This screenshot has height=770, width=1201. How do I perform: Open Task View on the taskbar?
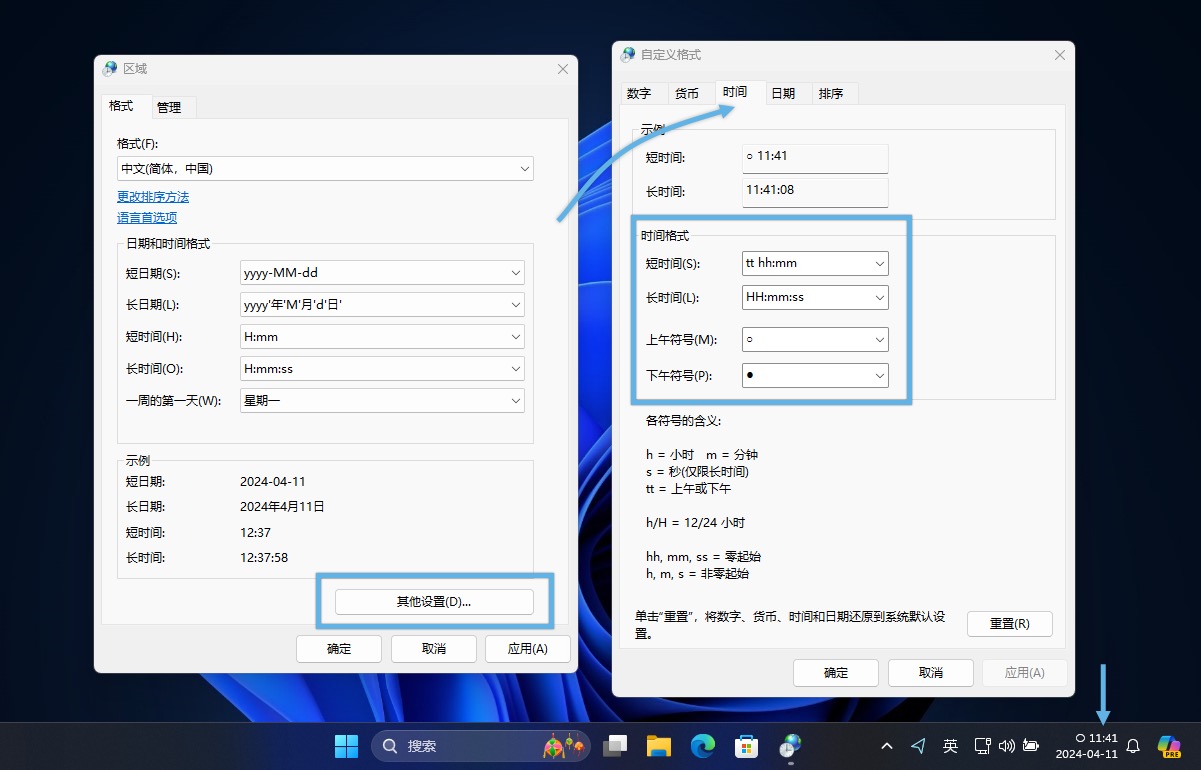(x=615, y=746)
